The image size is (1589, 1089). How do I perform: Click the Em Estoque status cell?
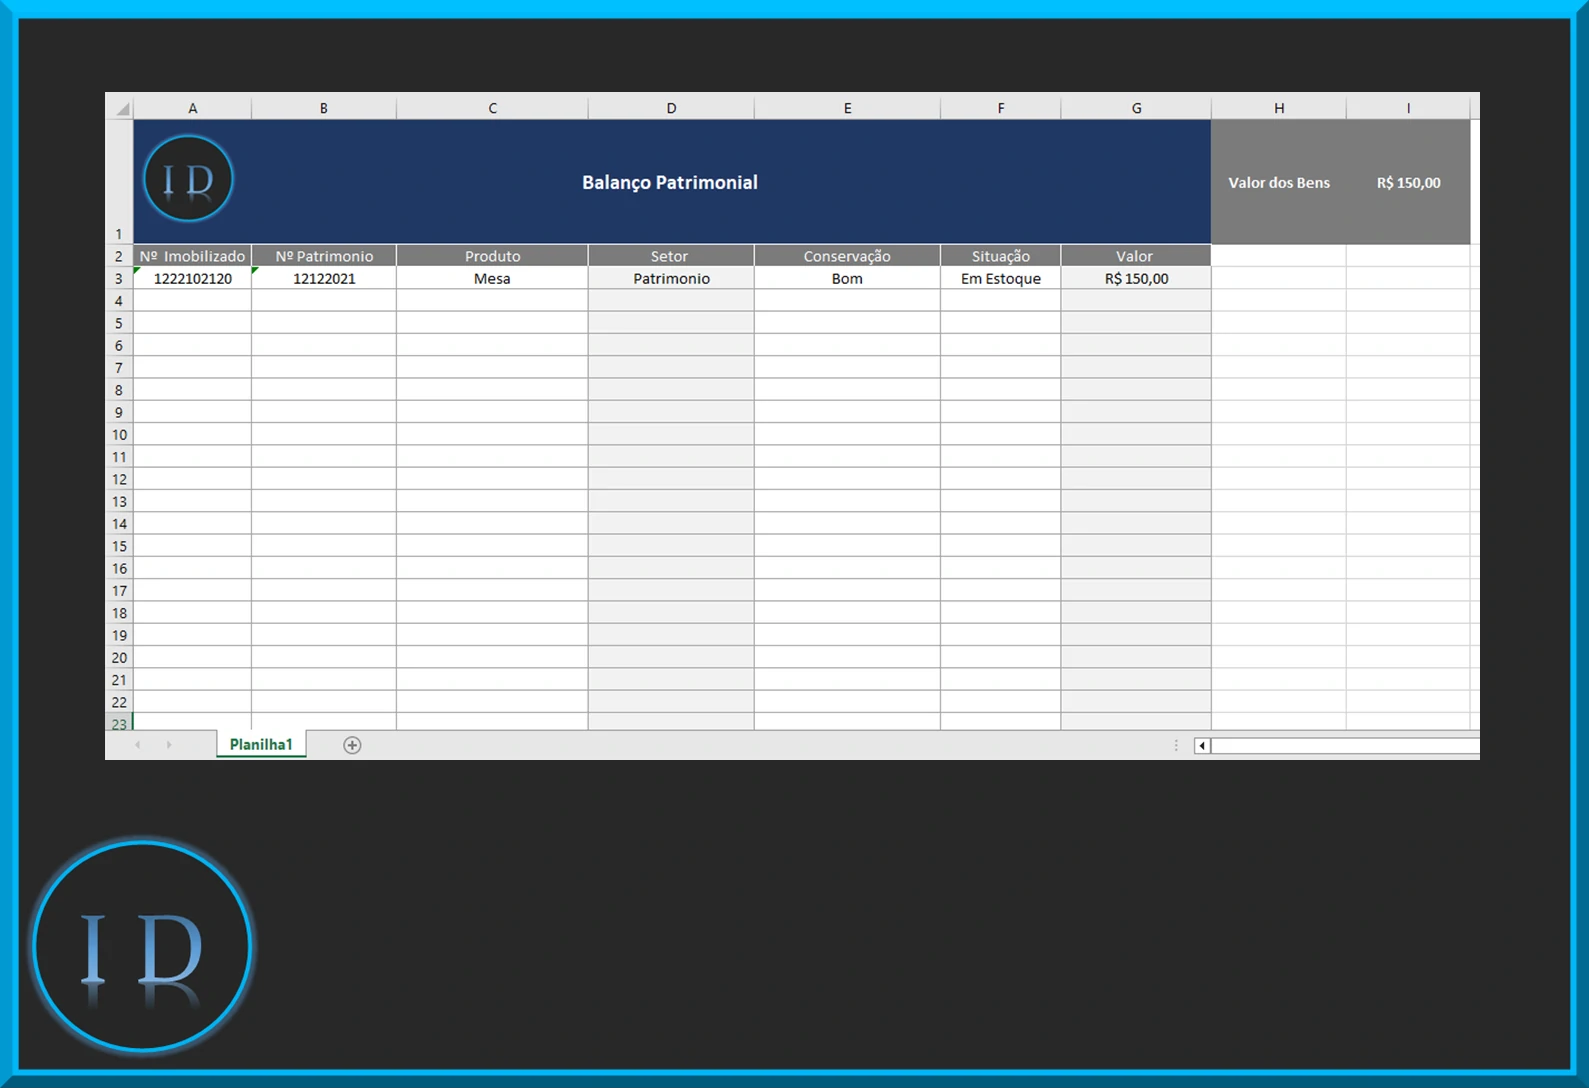tap(1001, 278)
